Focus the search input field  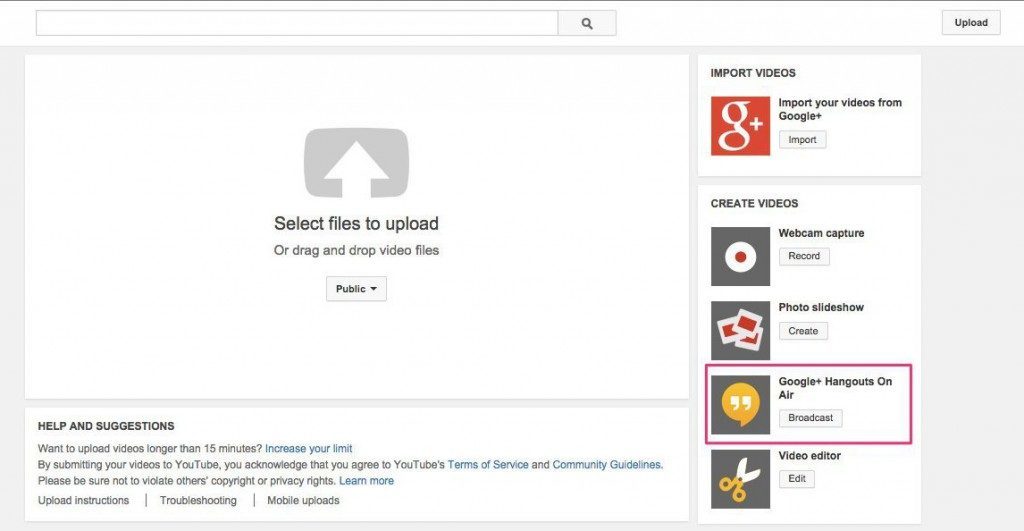[x=297, y=23]
